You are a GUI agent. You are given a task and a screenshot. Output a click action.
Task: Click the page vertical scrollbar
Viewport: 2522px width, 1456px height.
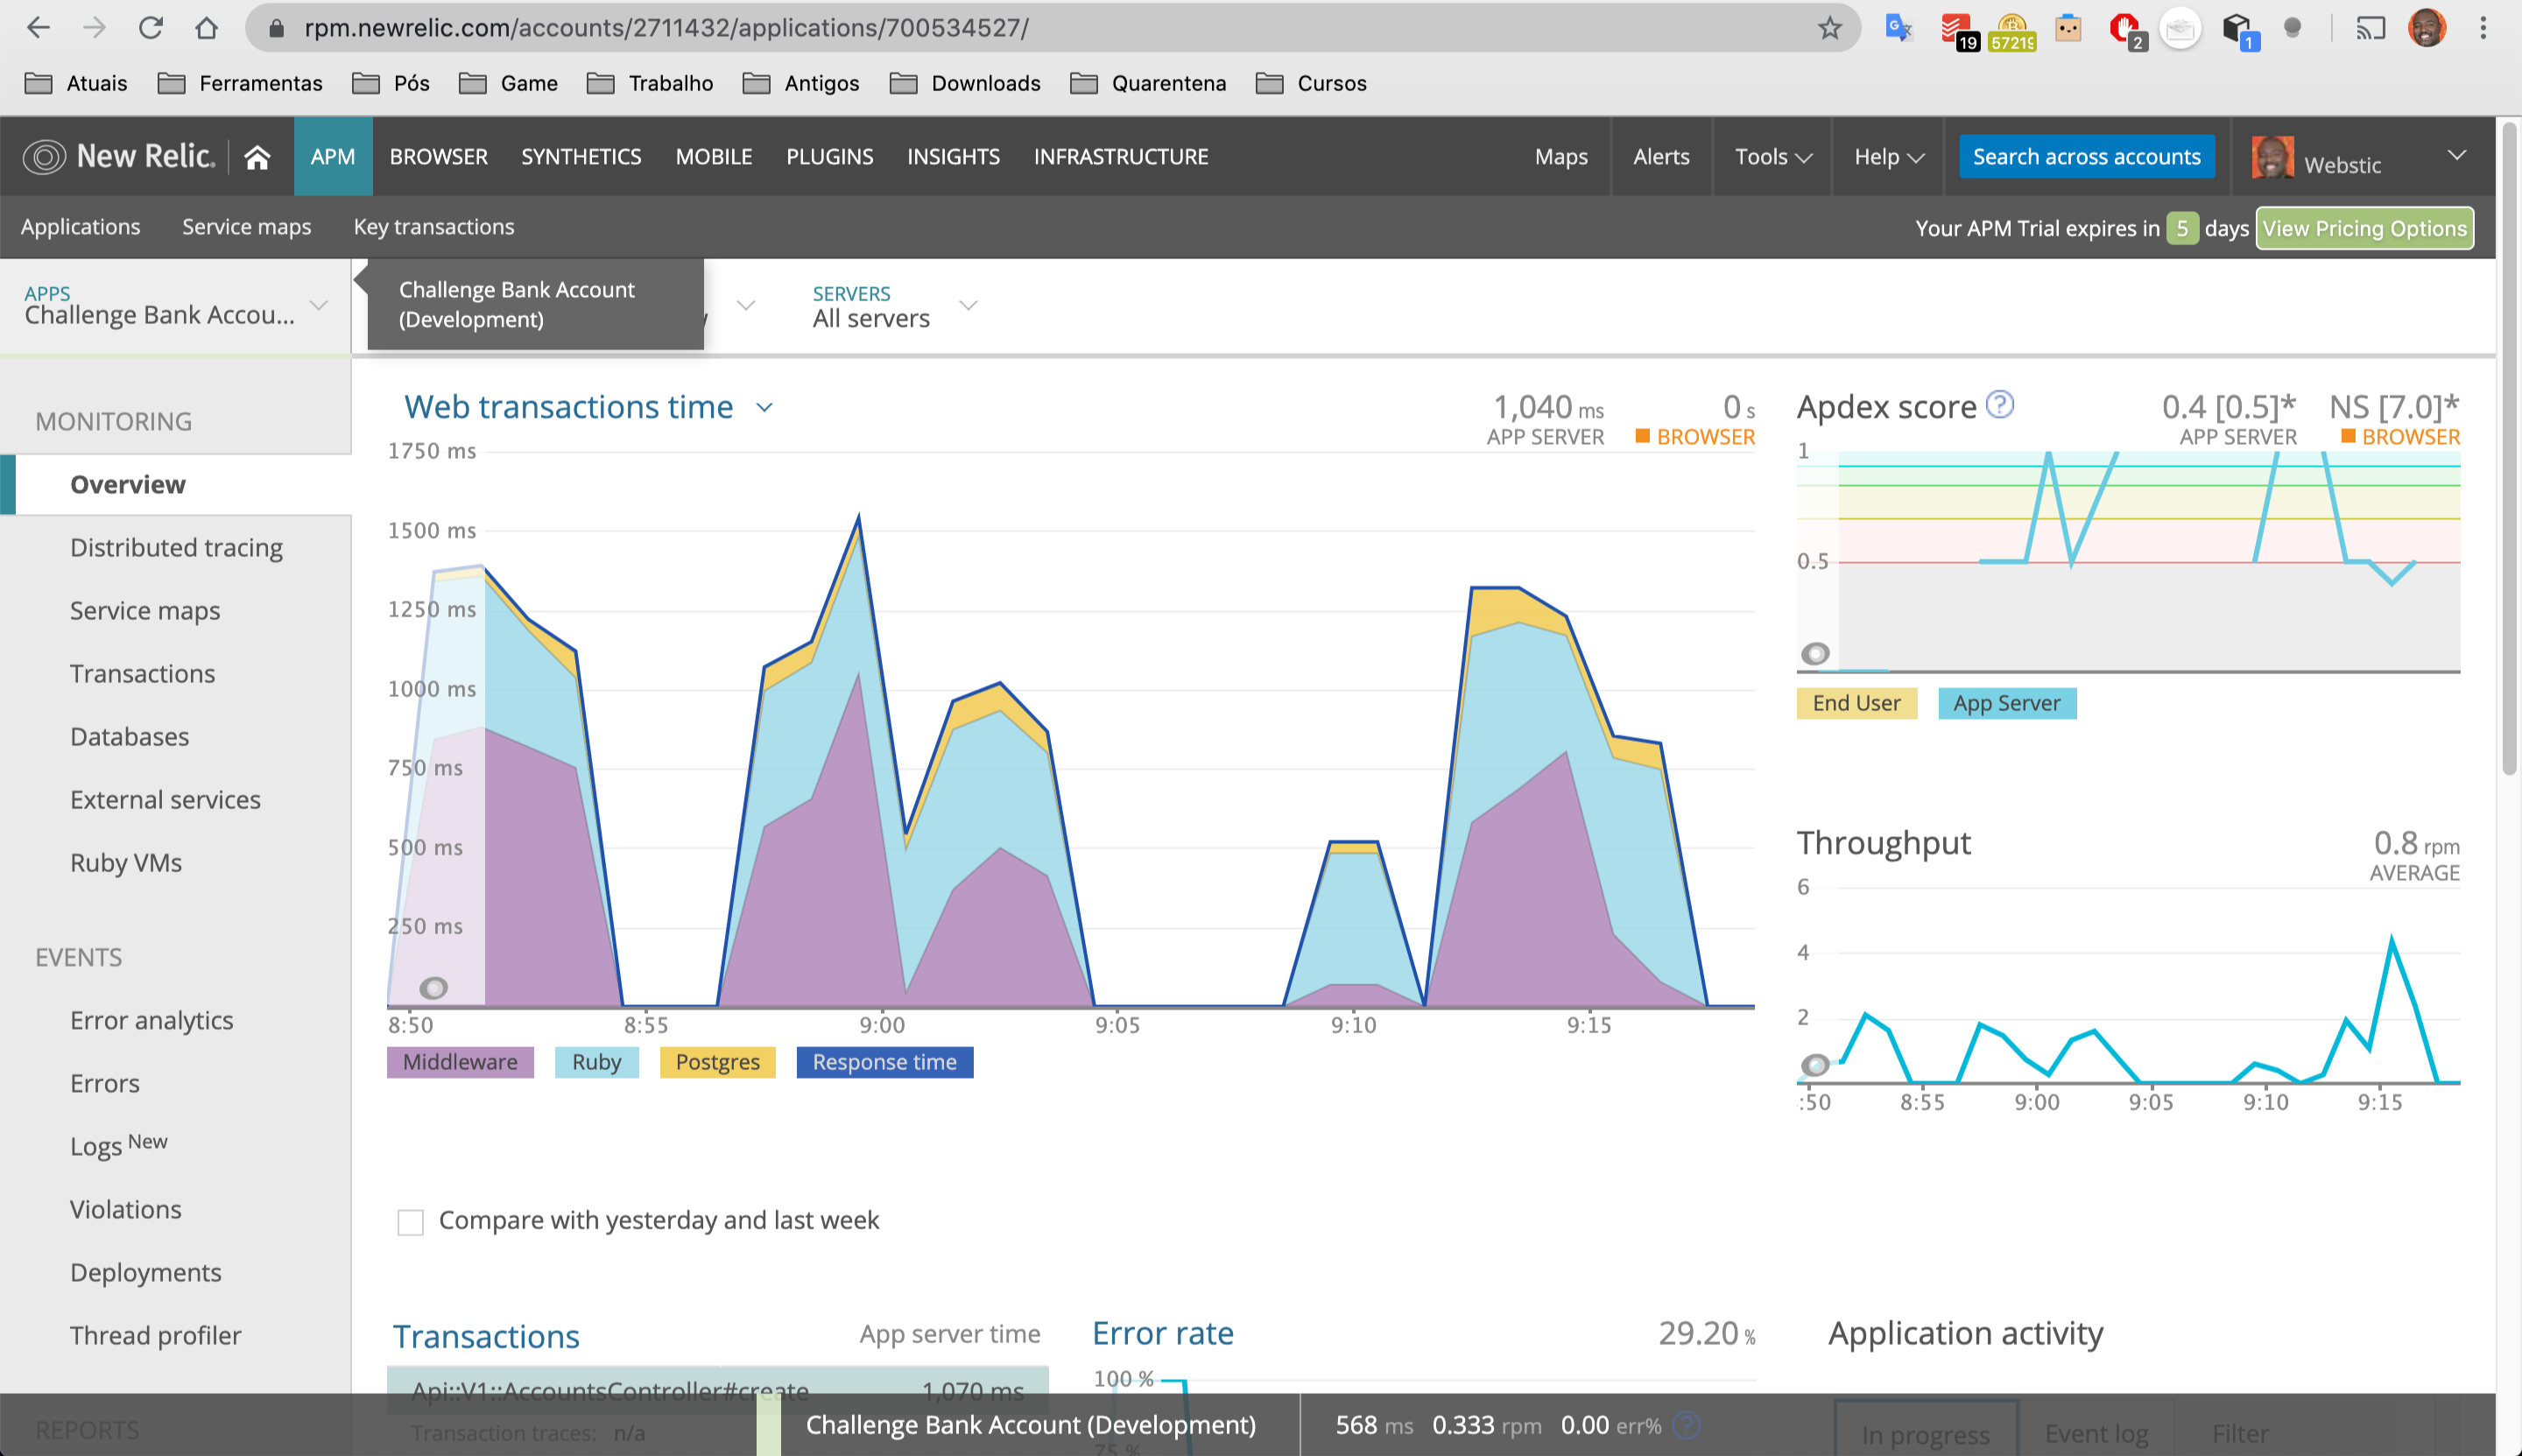[2508, 450]
